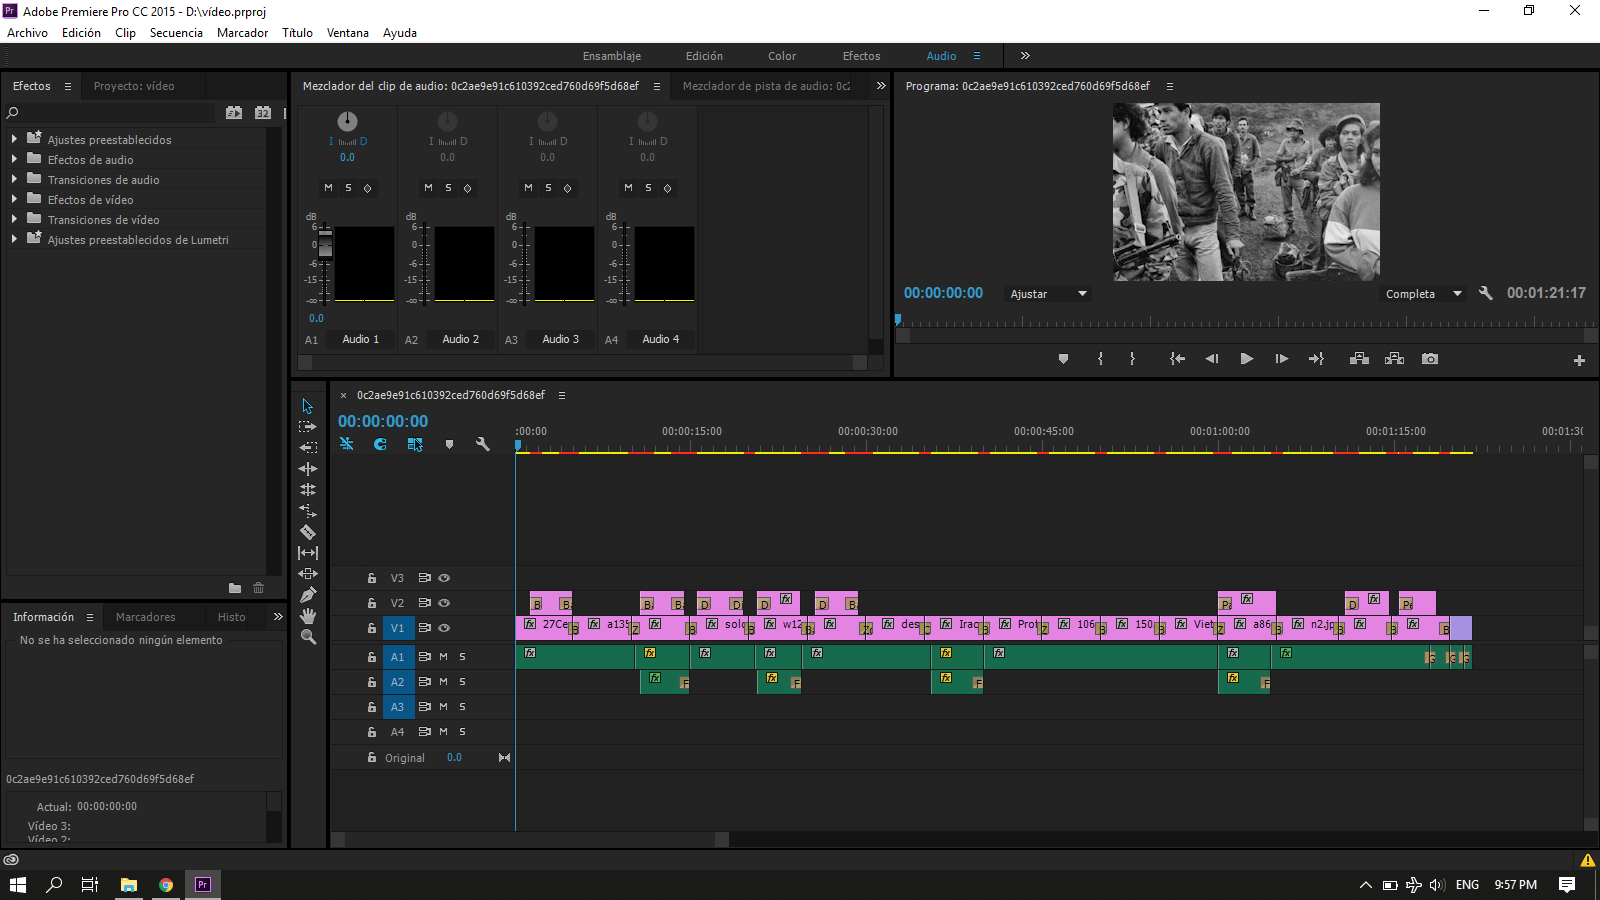1600x900 pixels.
Task: Select the Selection arrow tool
Action: pyautogui.click(x=308, y=406)
